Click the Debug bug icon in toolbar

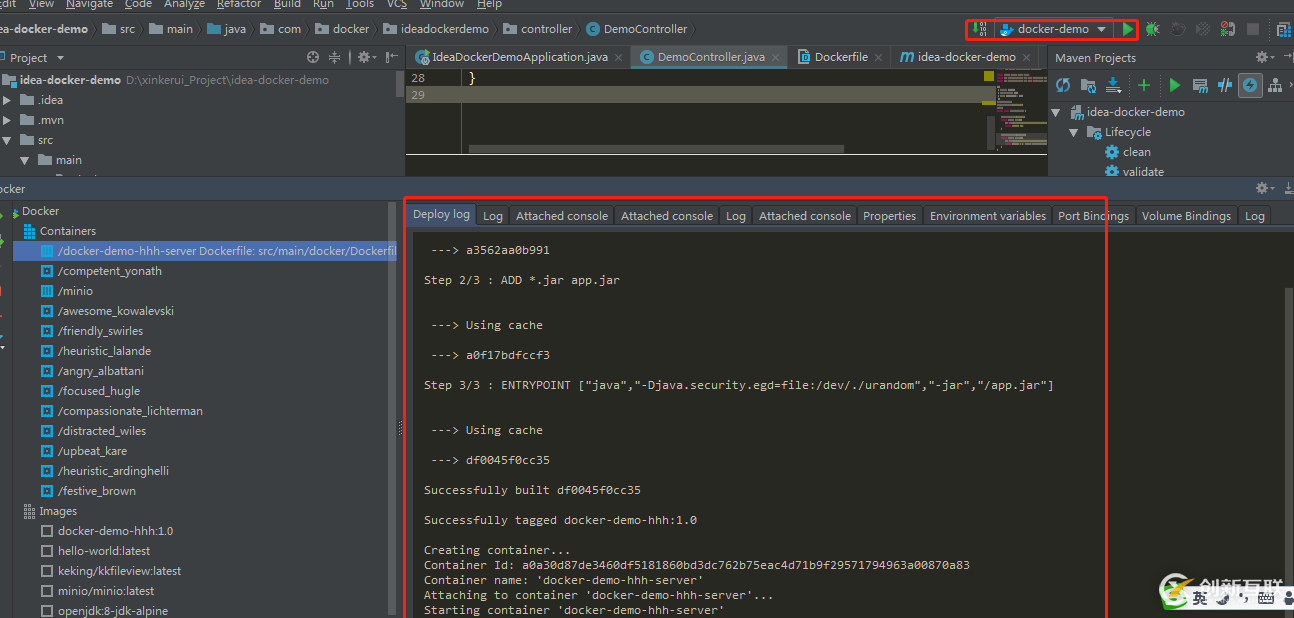pos(1153,30)
